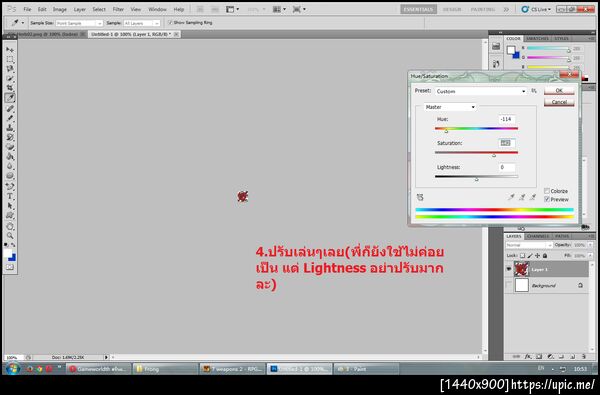Click the Essentials workspace button
This screenshot has width=600, height=395.
pos(419,9)
